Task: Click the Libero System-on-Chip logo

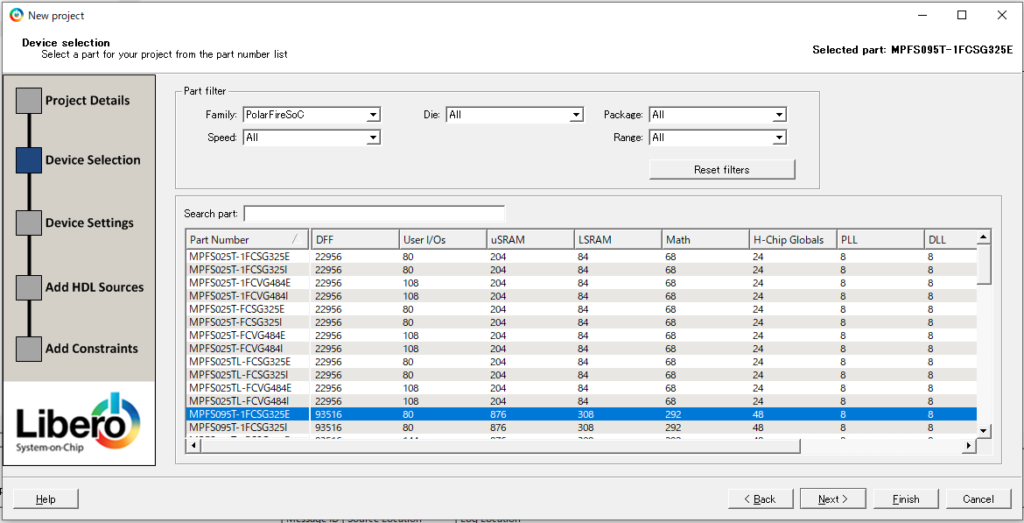Action: tap(79, 423)
